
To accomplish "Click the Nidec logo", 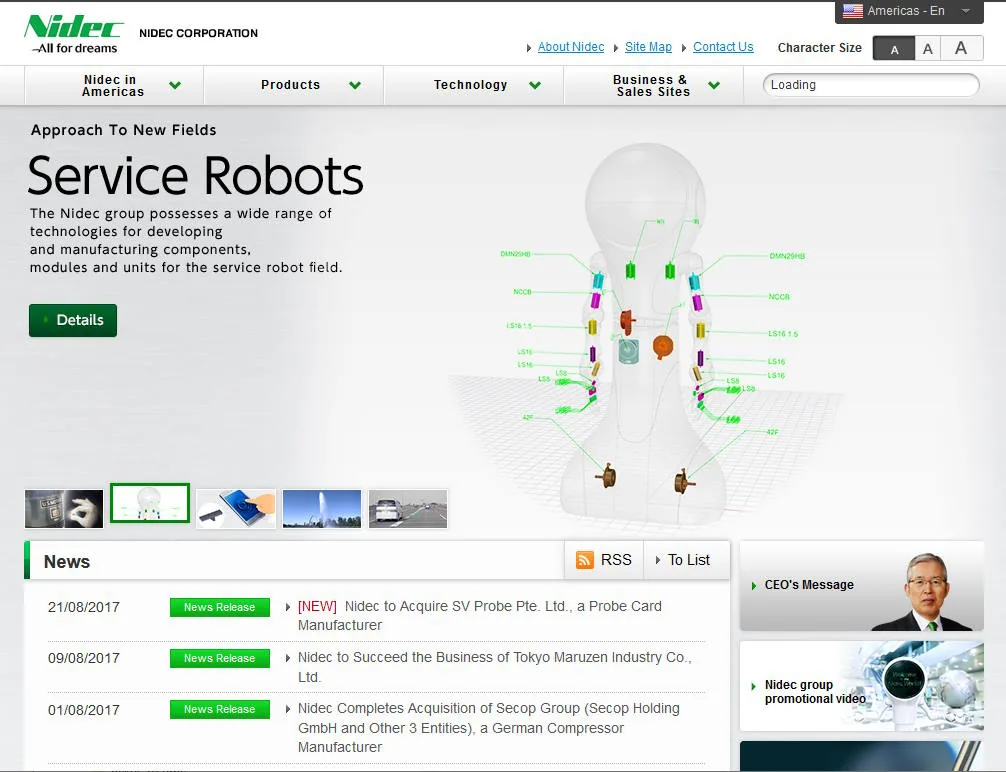I will 73,34.
